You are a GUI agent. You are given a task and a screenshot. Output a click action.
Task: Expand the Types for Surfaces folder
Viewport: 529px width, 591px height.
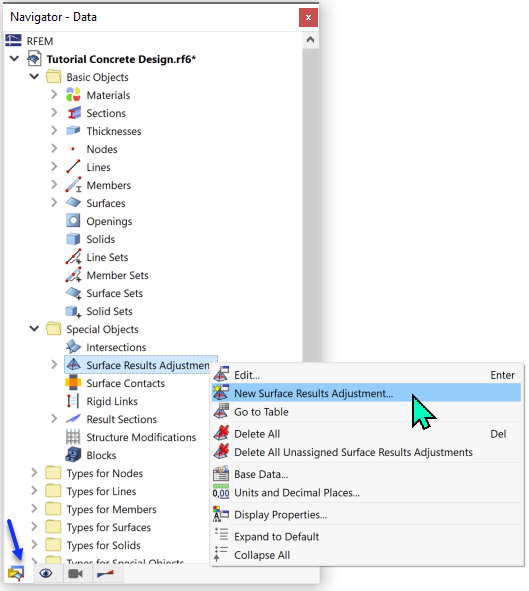pos(34,527)
